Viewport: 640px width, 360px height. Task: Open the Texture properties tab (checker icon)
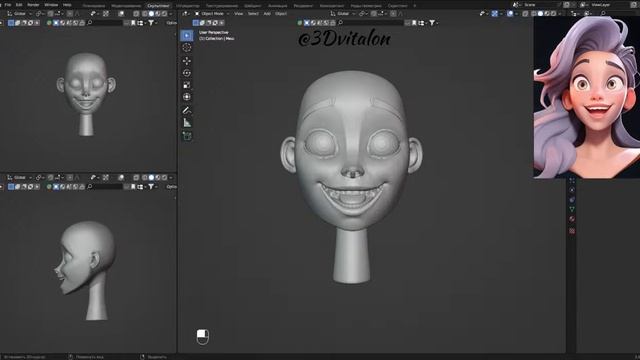[x=572, y=231]
